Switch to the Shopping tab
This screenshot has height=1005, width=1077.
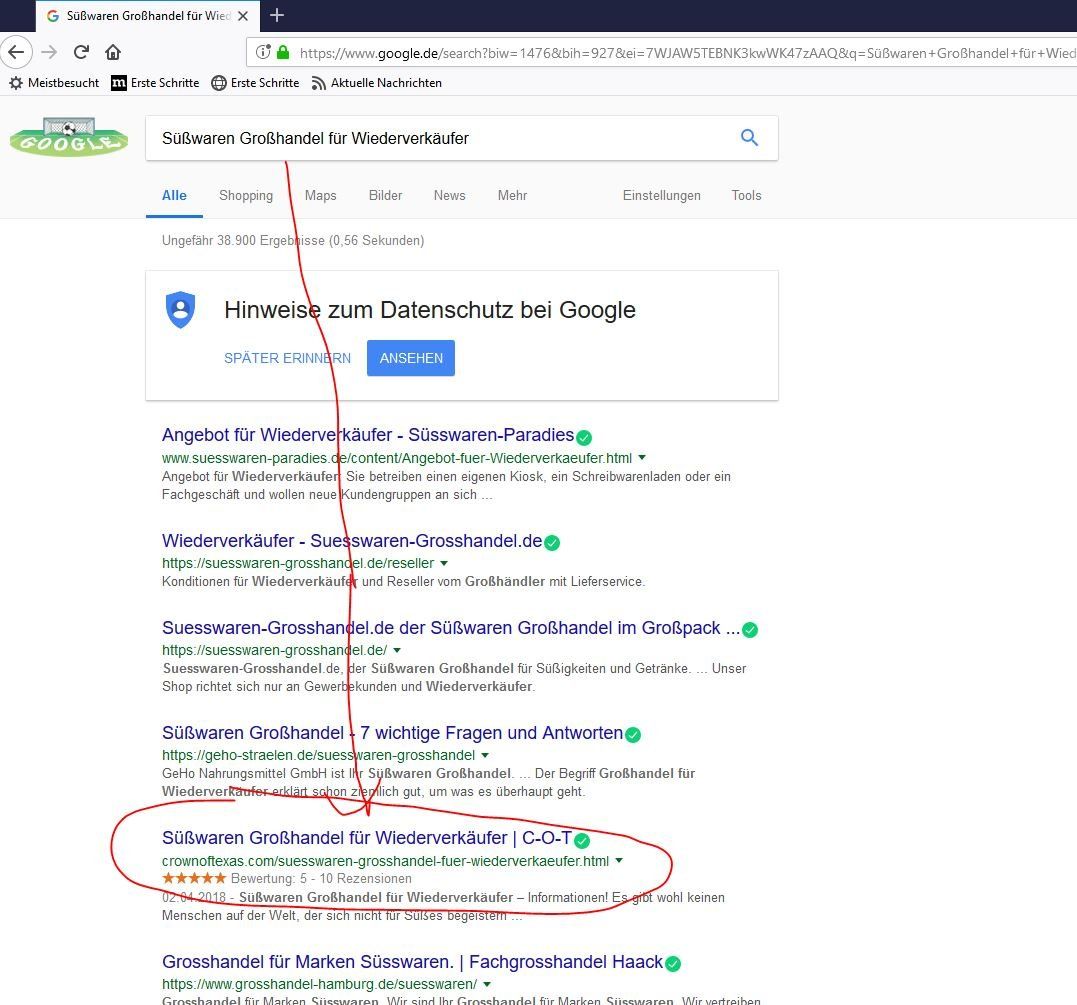pos(246,195)
